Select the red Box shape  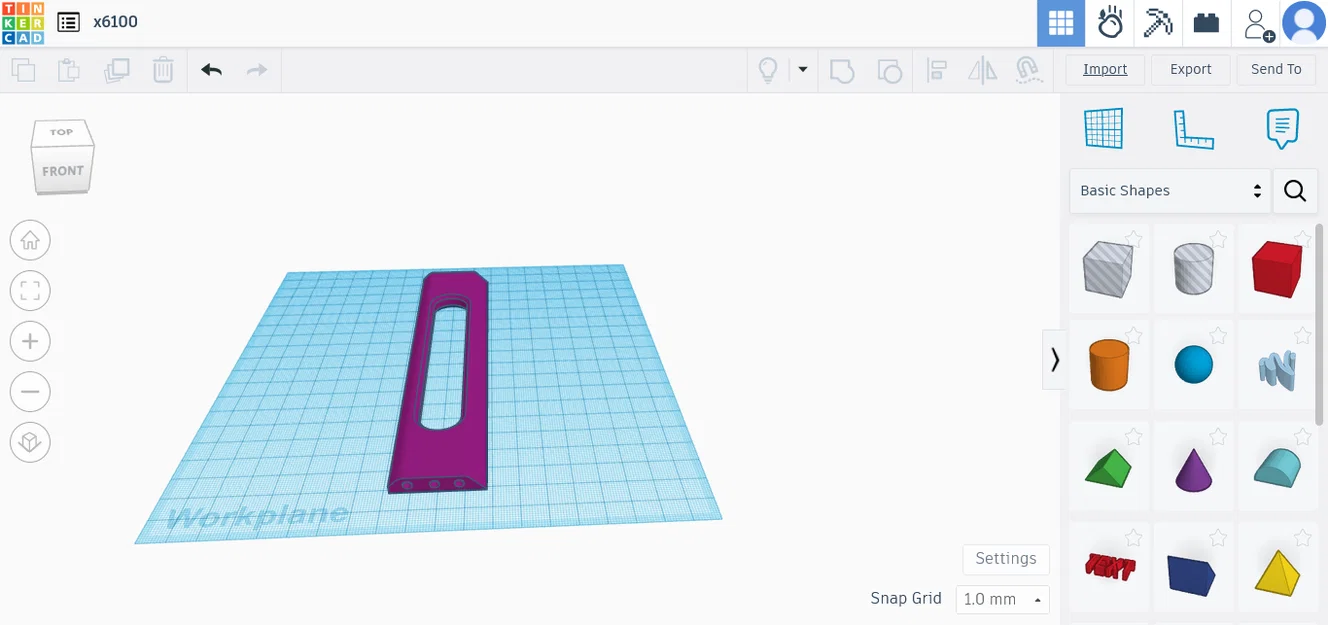tap(1277, 268)
